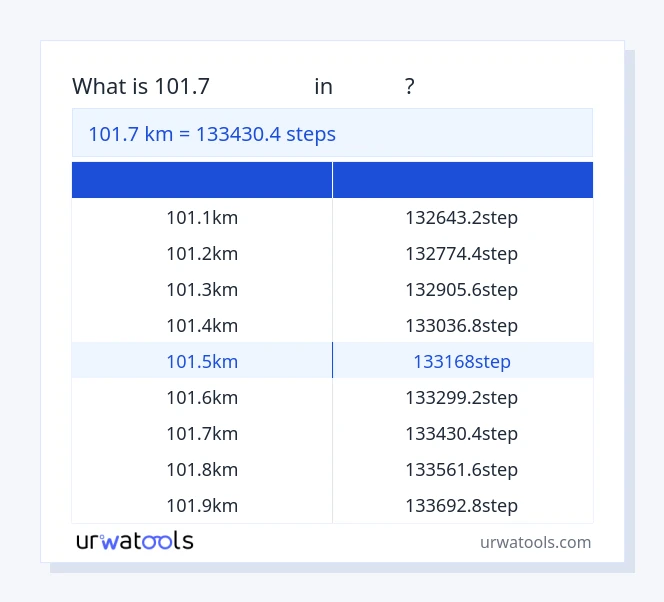Click the 132774.4step value

point(461,253)
